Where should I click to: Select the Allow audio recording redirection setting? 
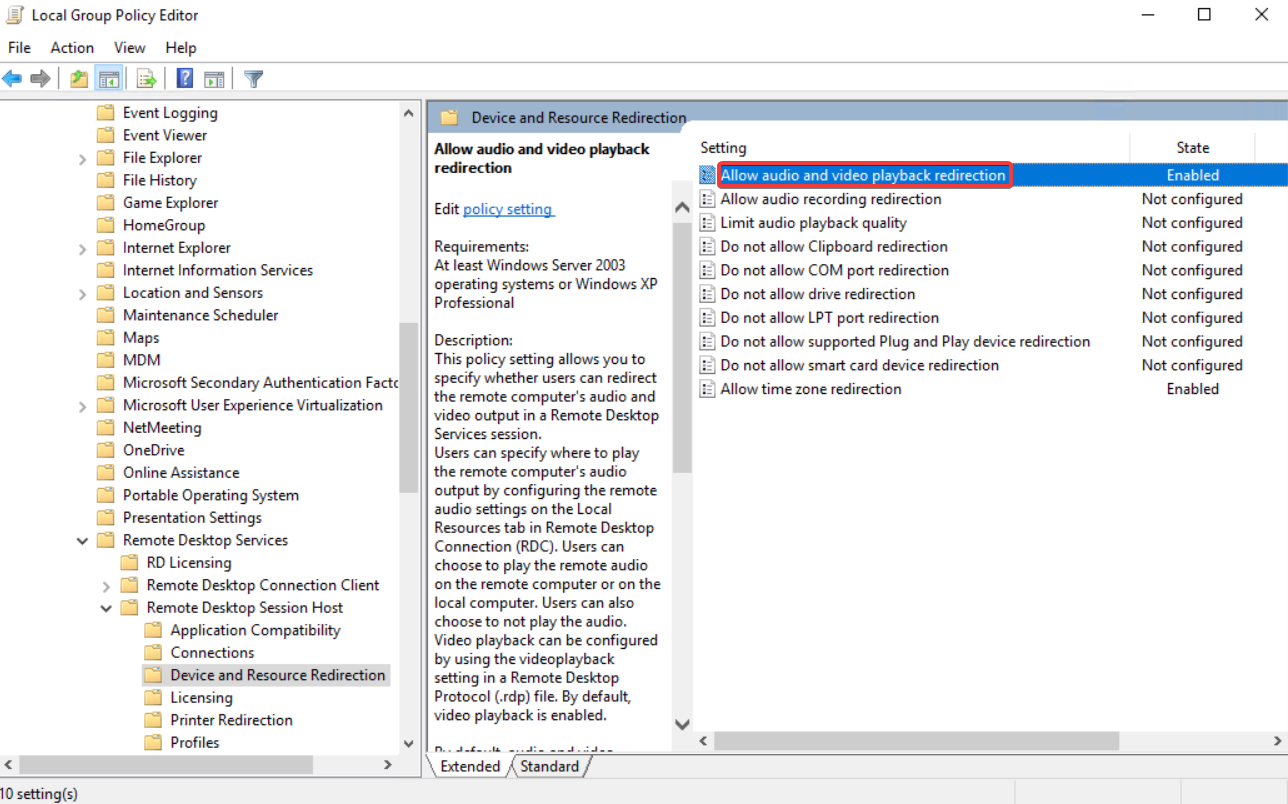click(830, 198)
